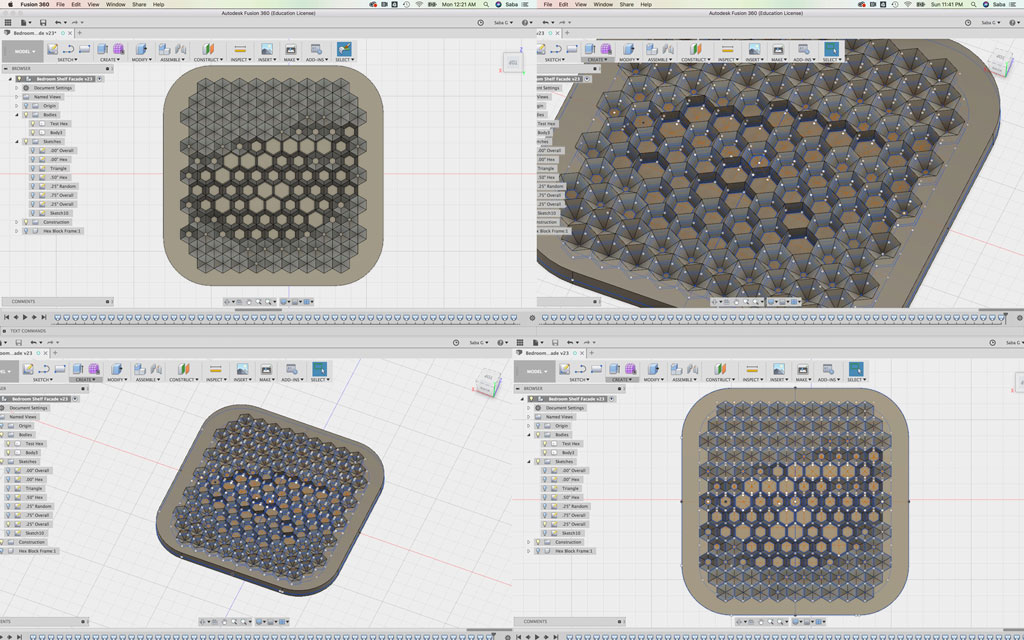Click the Measure icon above INSPECT in top-left window
The image size is (1024, 640).
240,48
